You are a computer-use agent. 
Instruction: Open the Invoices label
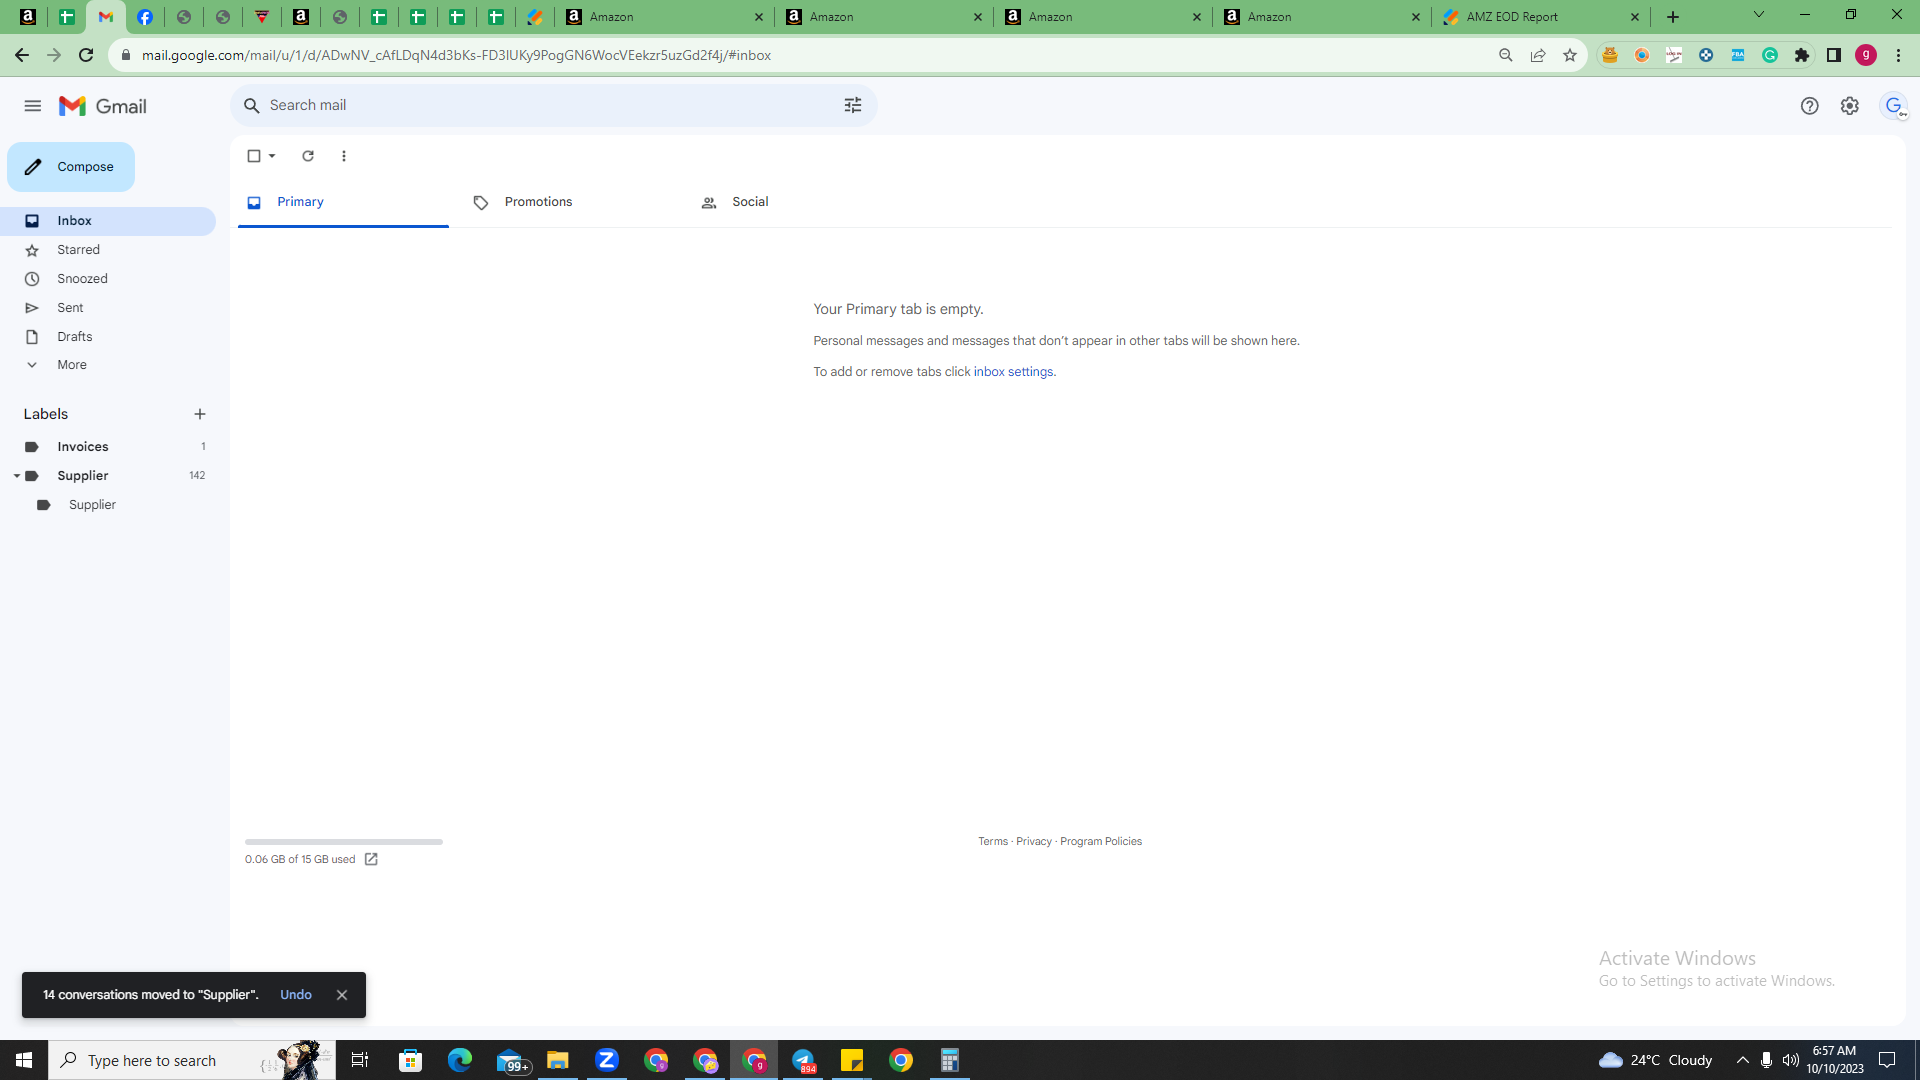108,447
